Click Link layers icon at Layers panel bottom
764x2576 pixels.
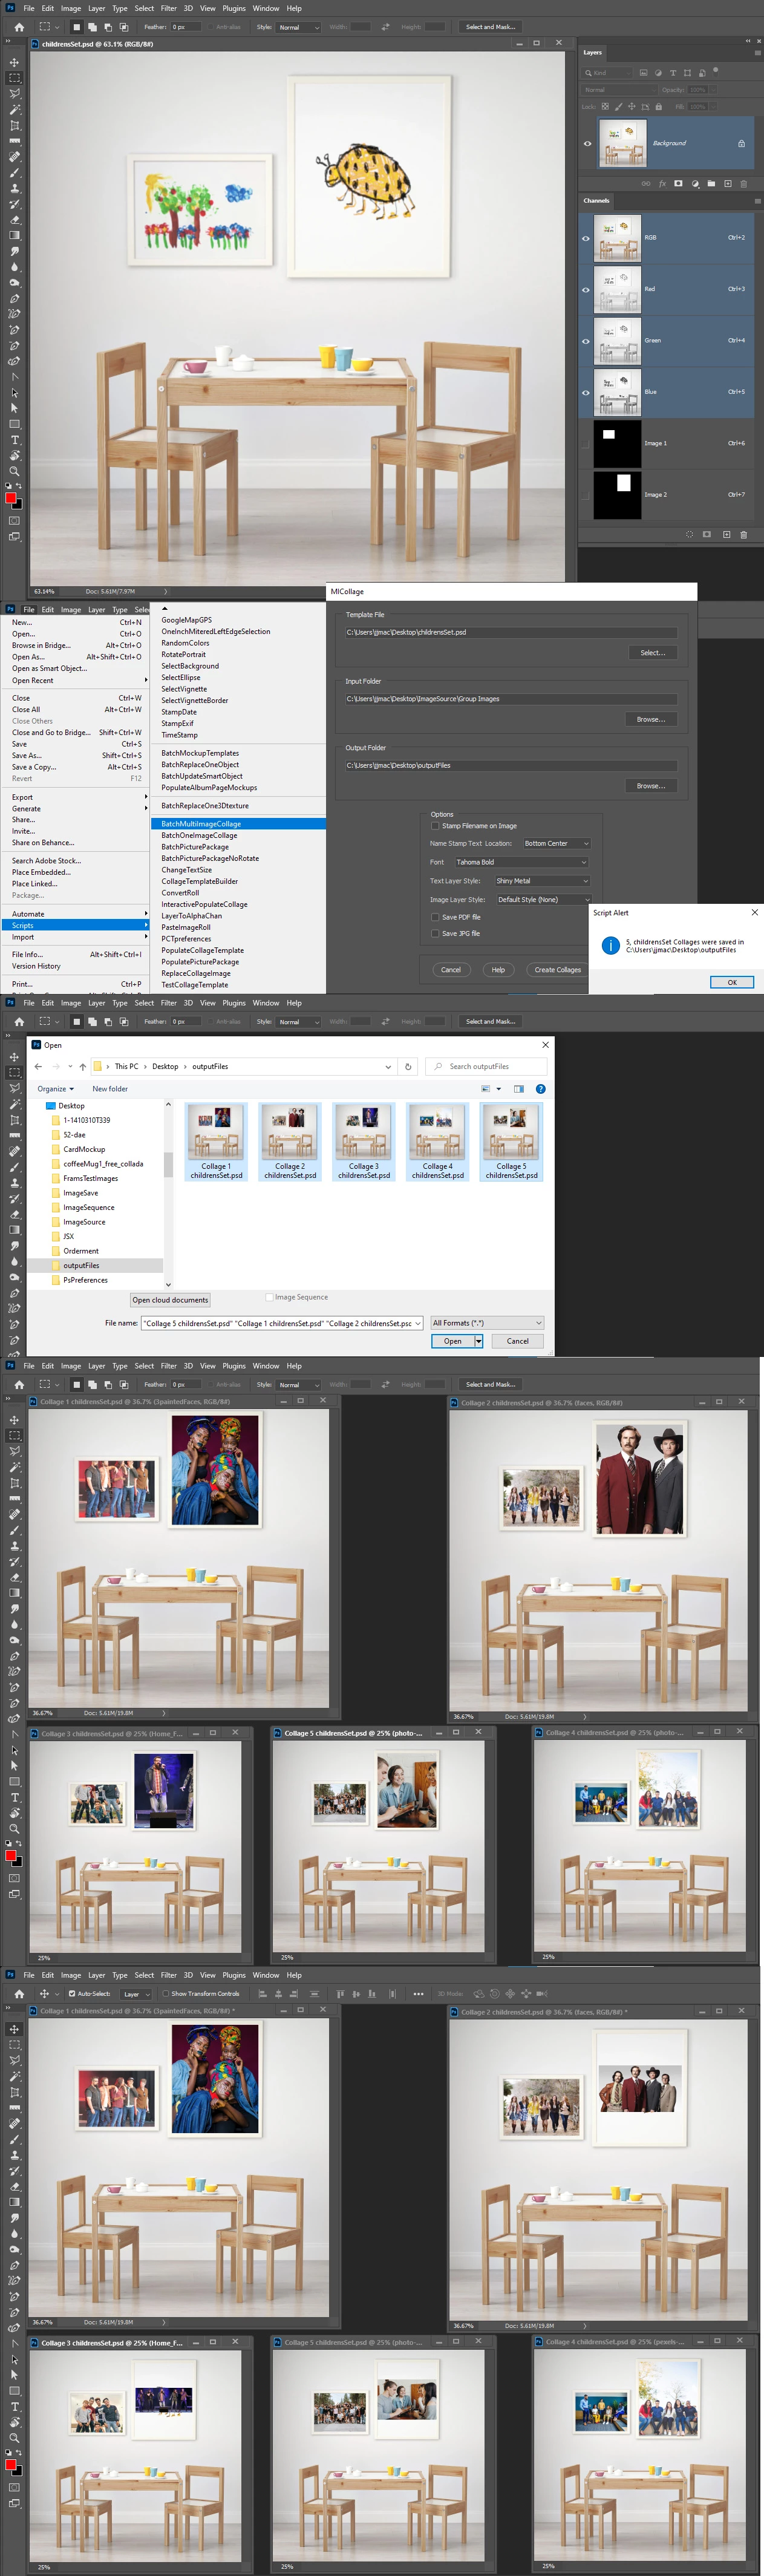tap(646, 184)
